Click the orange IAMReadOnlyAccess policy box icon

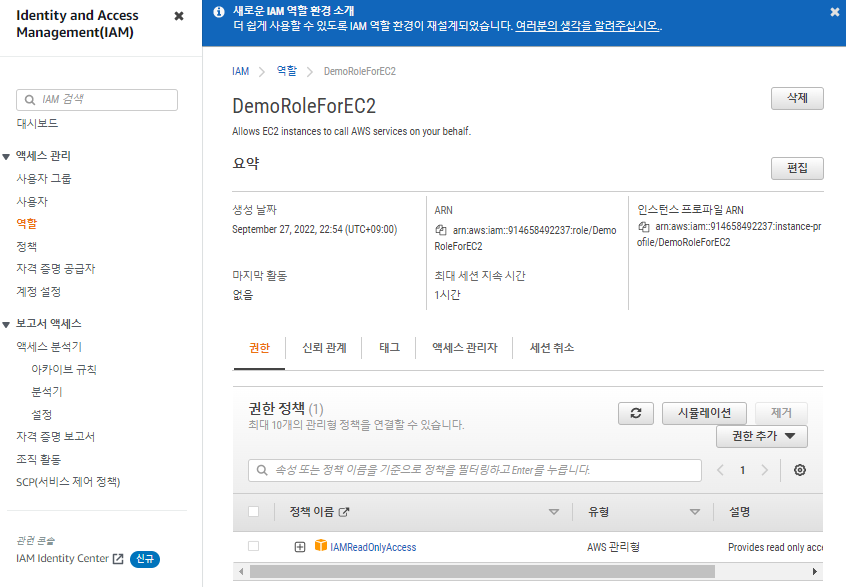coord(321,545)
